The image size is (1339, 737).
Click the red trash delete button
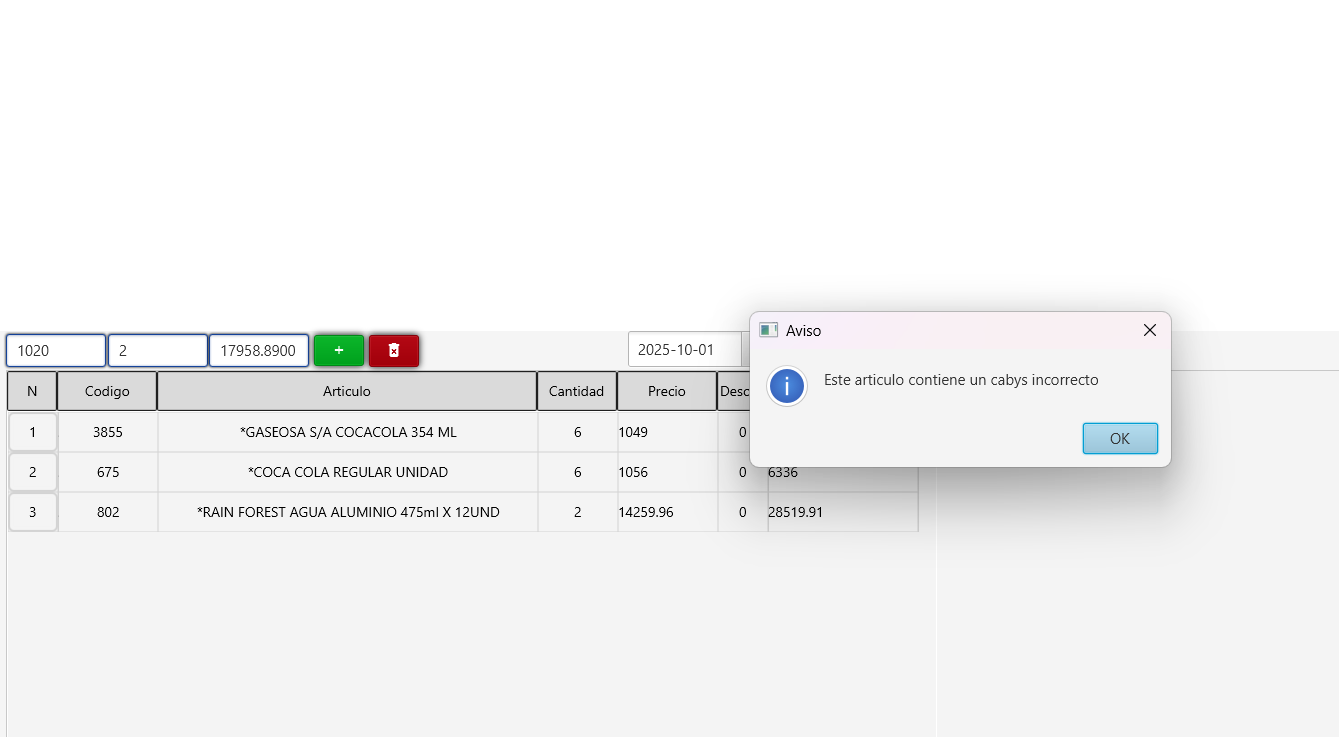[x=394, y=350]
